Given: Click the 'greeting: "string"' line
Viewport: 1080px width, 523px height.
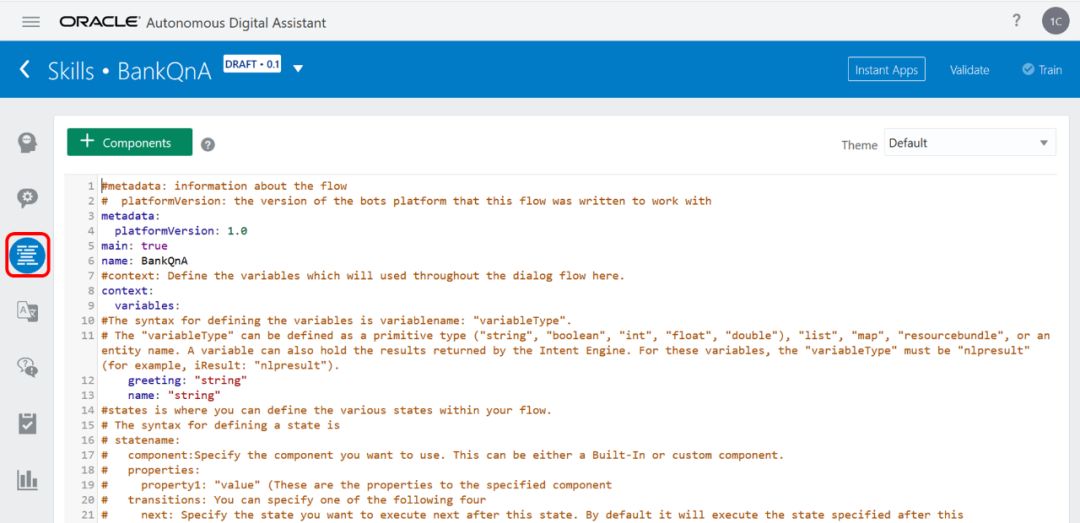Looking at the screenshot, I should tap(187, 380).
